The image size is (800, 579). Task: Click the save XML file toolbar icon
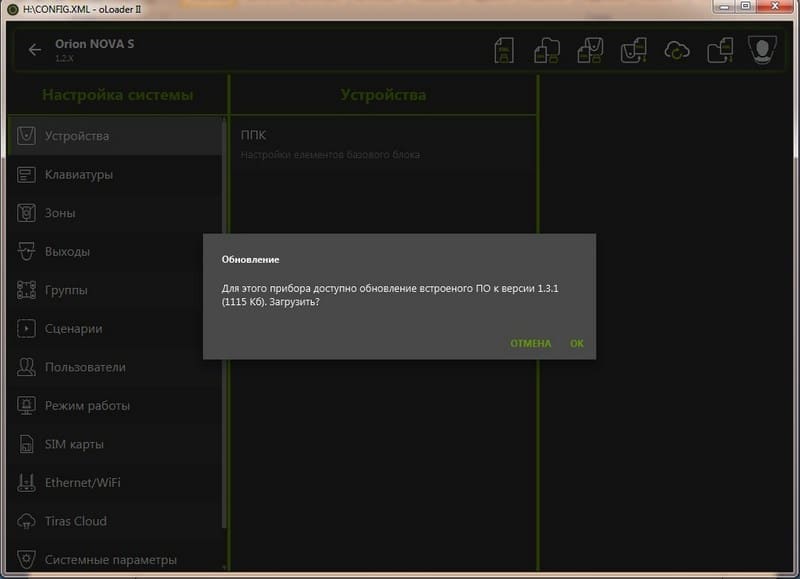point(504,51)
